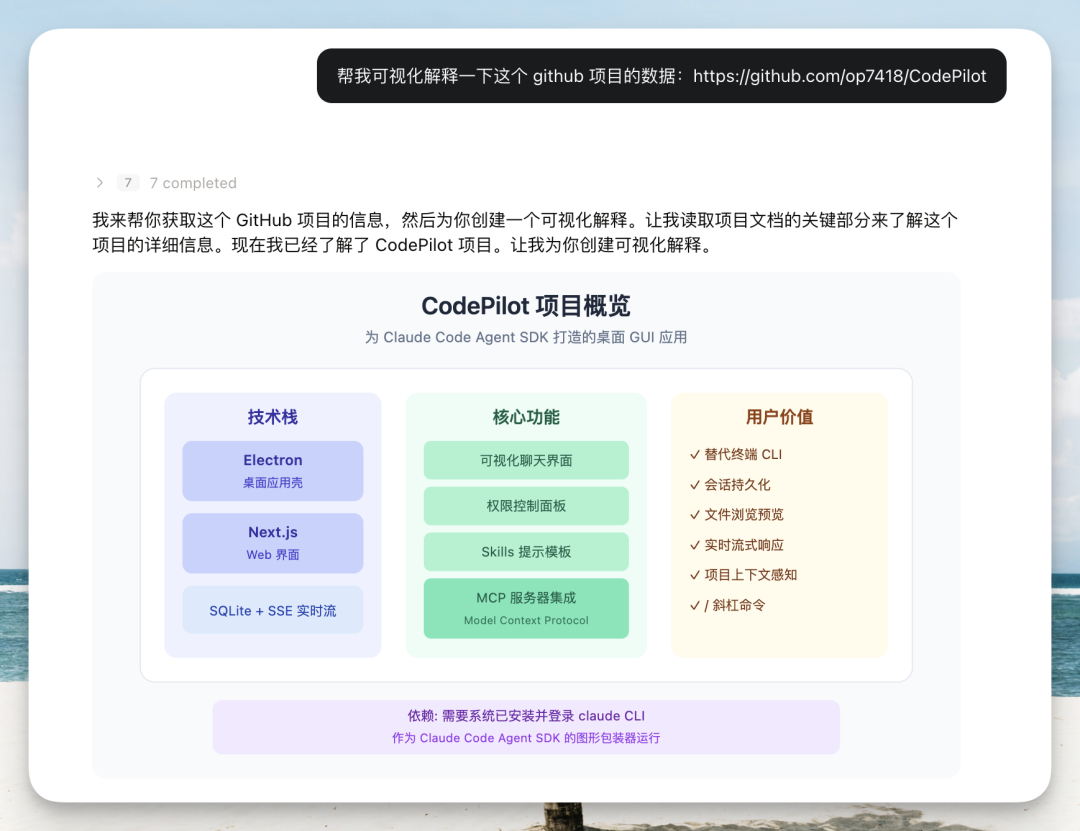Image resolution: width=1080 pixels, height=831 pixels.
Task: Select the Skills 提示模板 item
Action: tap(526, 551)
